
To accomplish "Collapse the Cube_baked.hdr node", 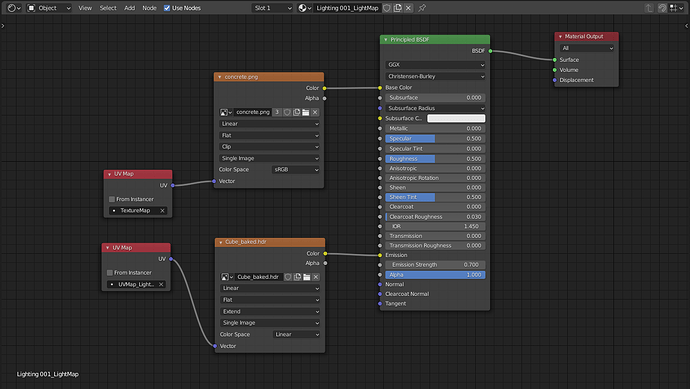I will (x=220, y=242).
